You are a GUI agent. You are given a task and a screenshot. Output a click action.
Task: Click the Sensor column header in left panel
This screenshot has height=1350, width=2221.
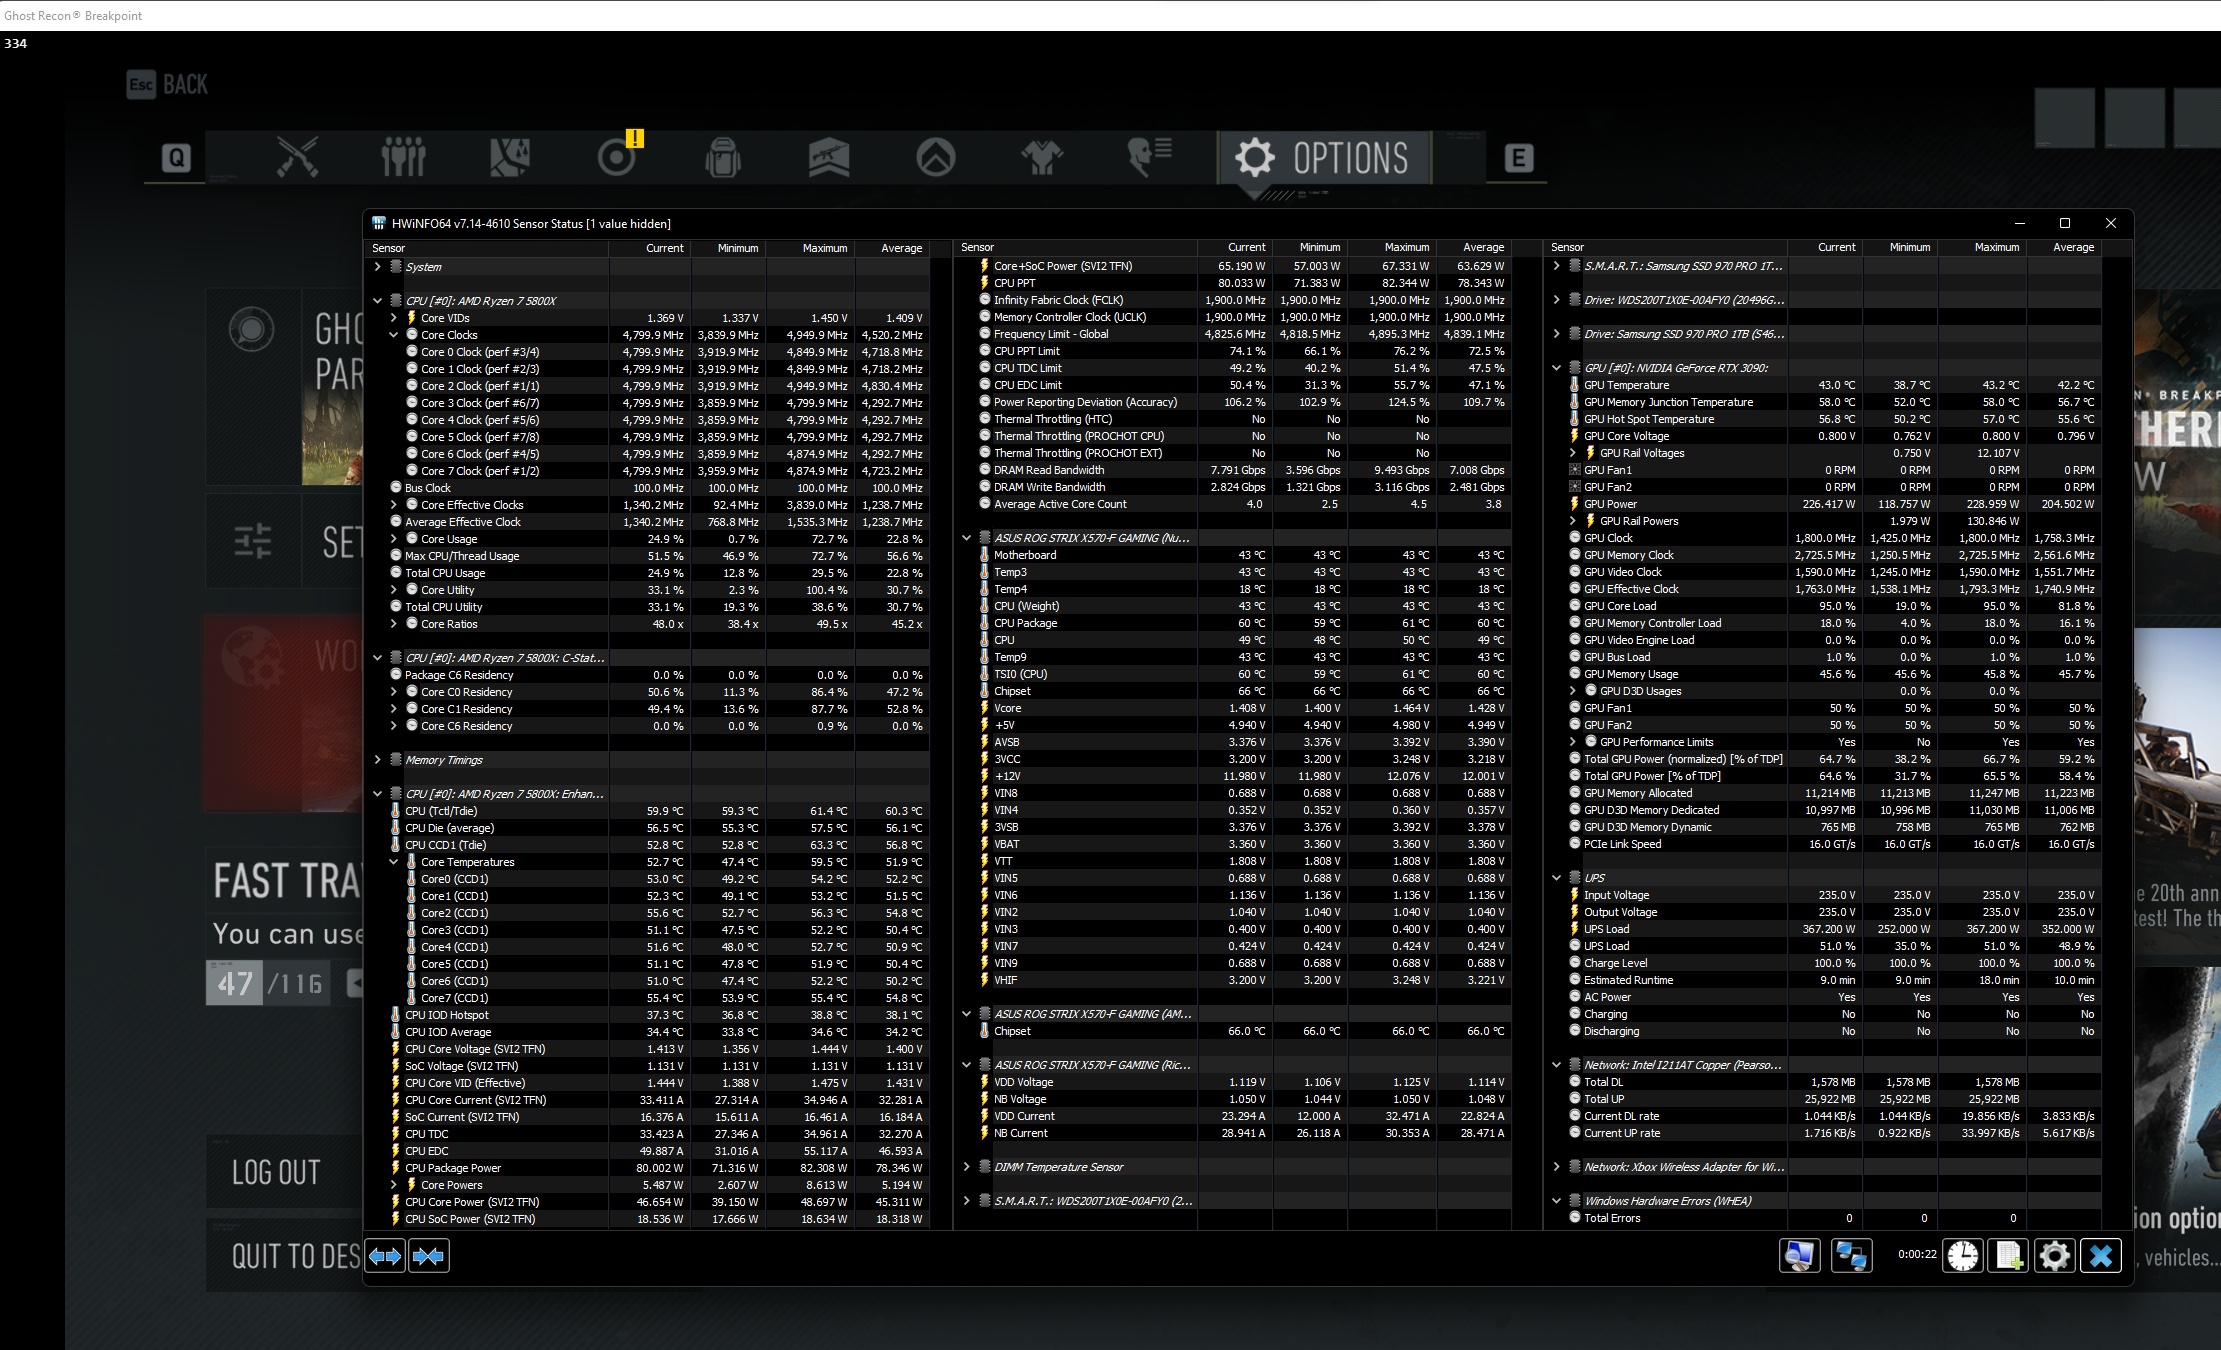pyautogui.click(x=488, y=248)
